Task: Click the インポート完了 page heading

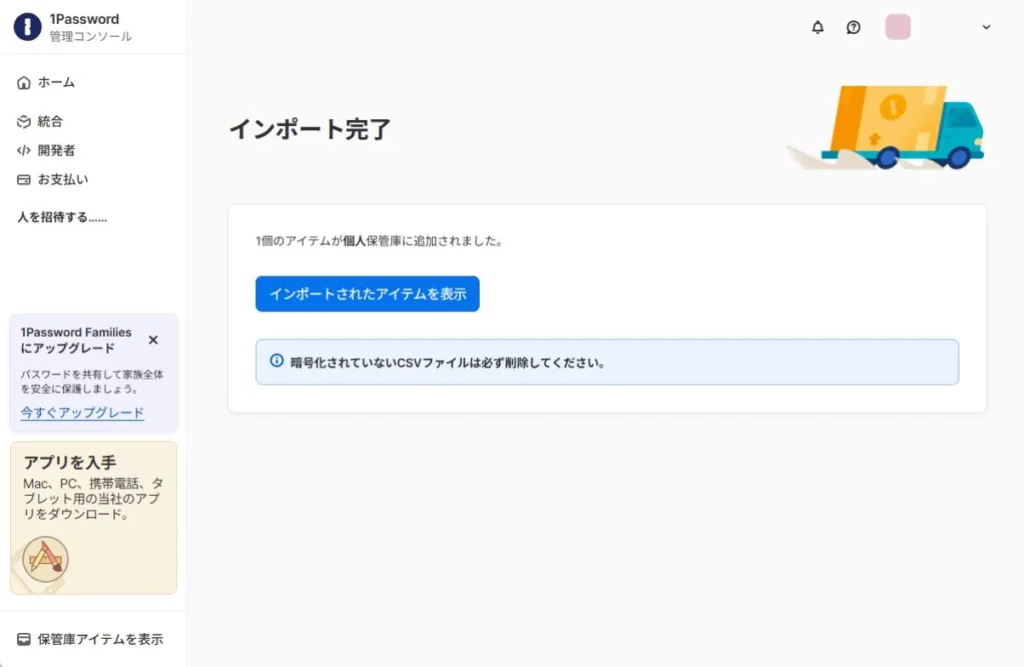Action: click(x=310, y=128)
